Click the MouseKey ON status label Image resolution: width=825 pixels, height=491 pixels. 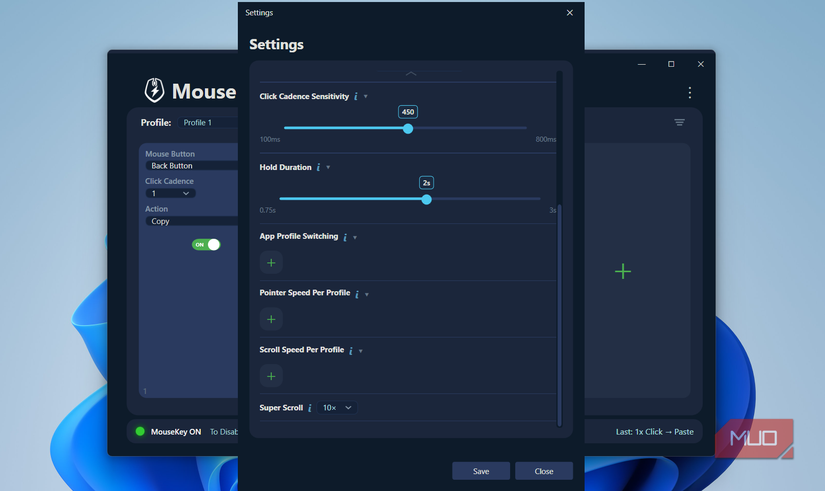176,432
